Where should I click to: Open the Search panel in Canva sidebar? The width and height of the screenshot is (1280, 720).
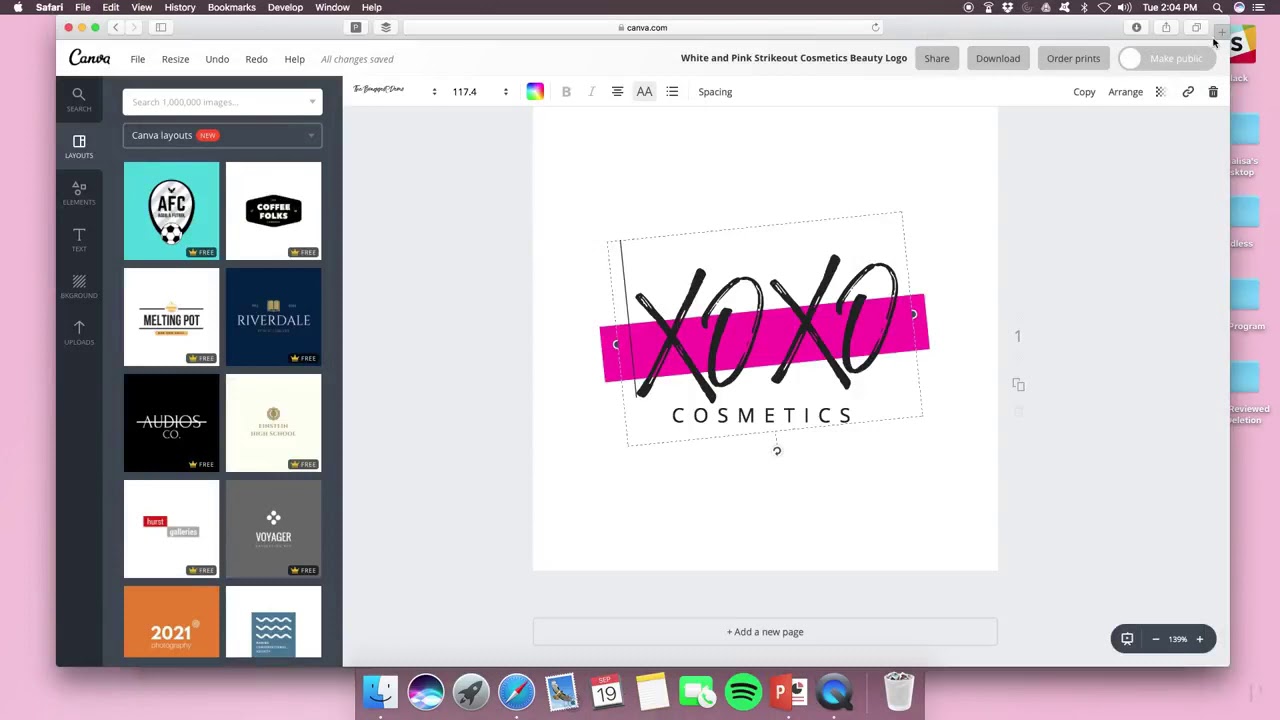(x=79, y=99)
